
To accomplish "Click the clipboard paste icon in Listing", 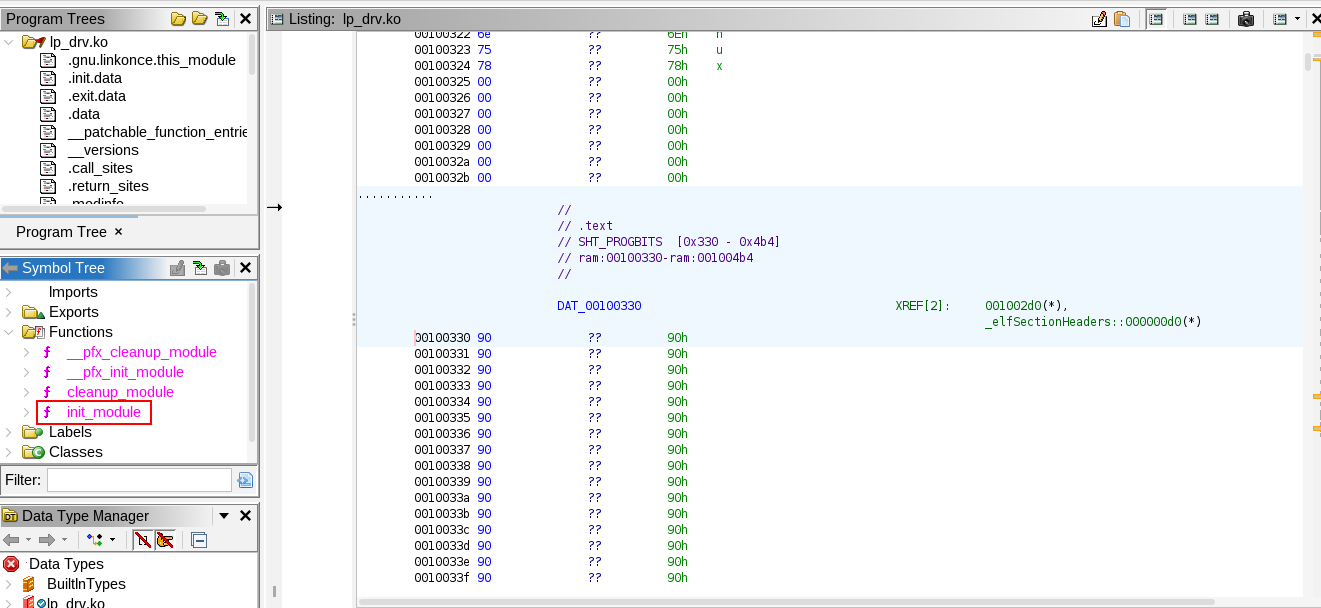I will point(1122,18).
